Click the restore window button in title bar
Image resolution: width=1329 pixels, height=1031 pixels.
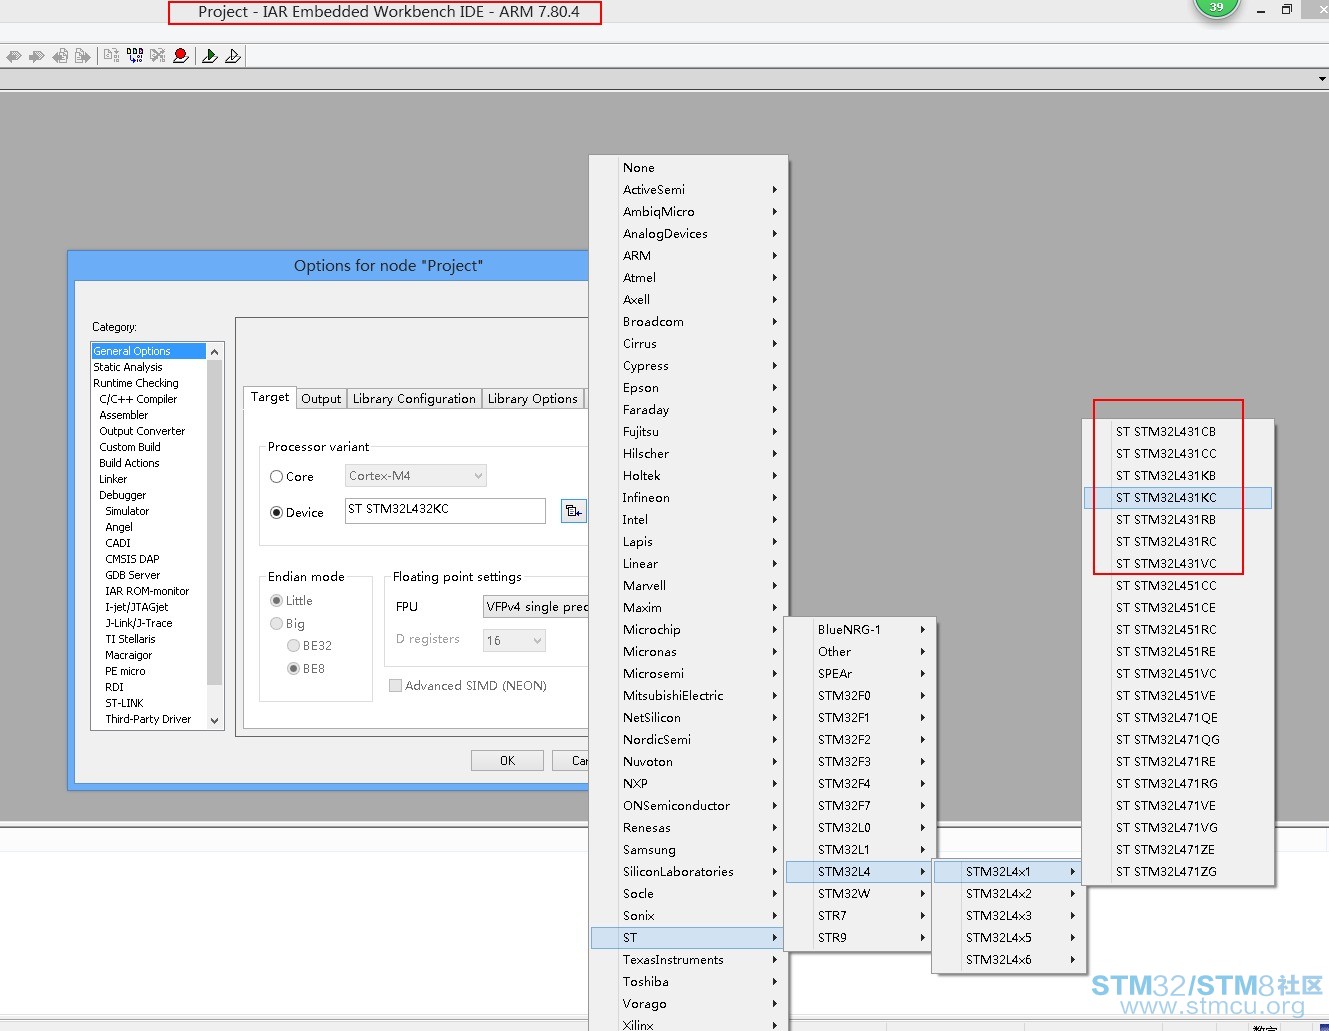coord(1287,9)
